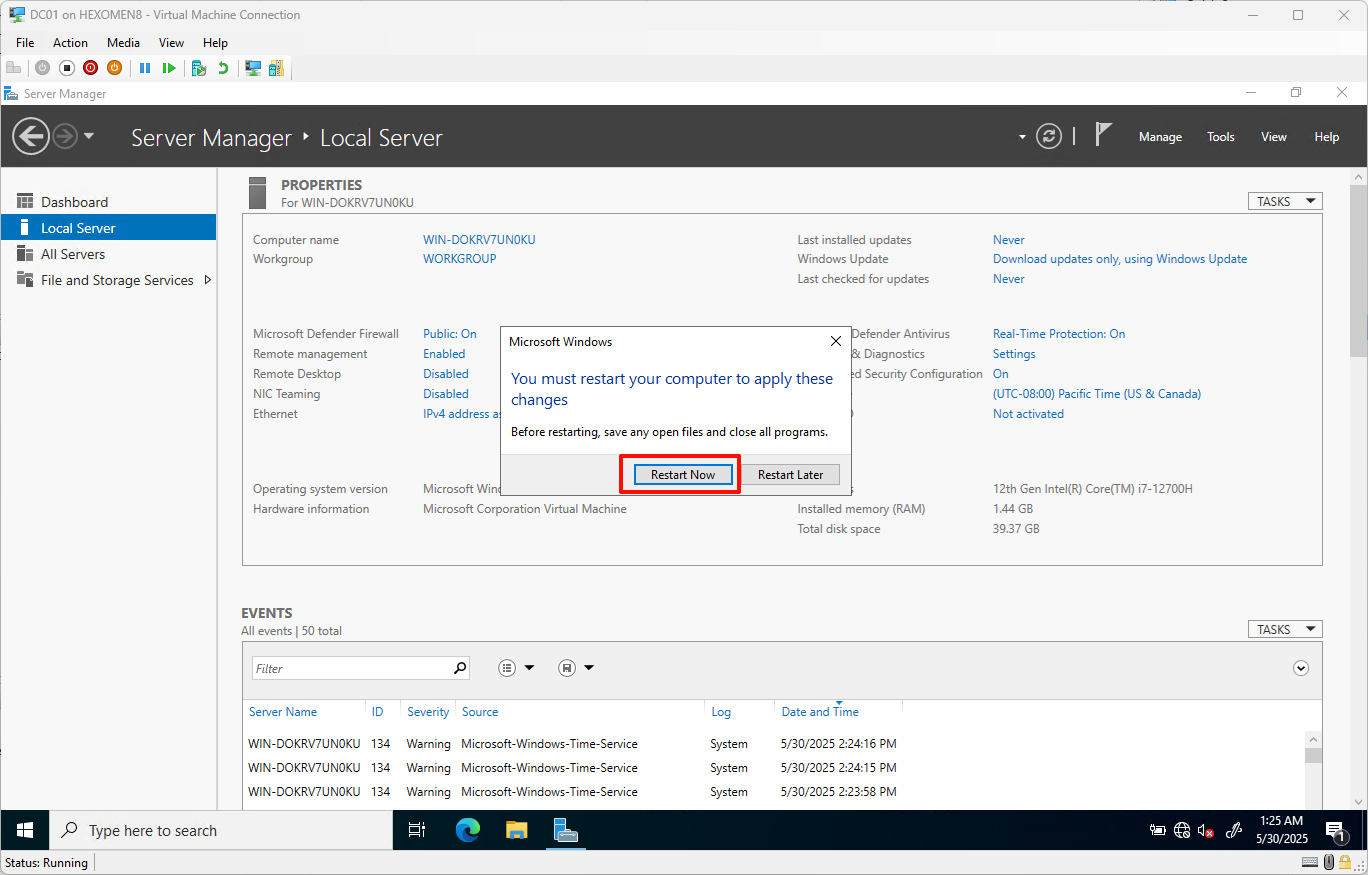
Task: Open Task View on the VM taskbar
Action: [417, 830]
